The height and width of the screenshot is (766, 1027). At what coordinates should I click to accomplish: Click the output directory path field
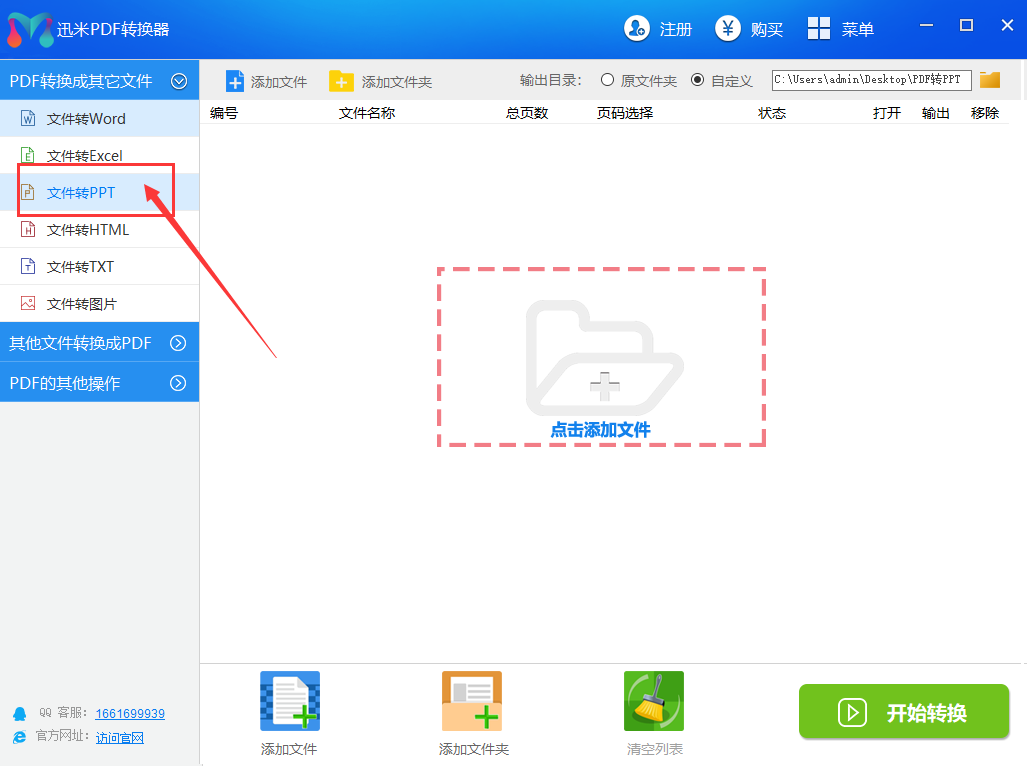(871, 80)
